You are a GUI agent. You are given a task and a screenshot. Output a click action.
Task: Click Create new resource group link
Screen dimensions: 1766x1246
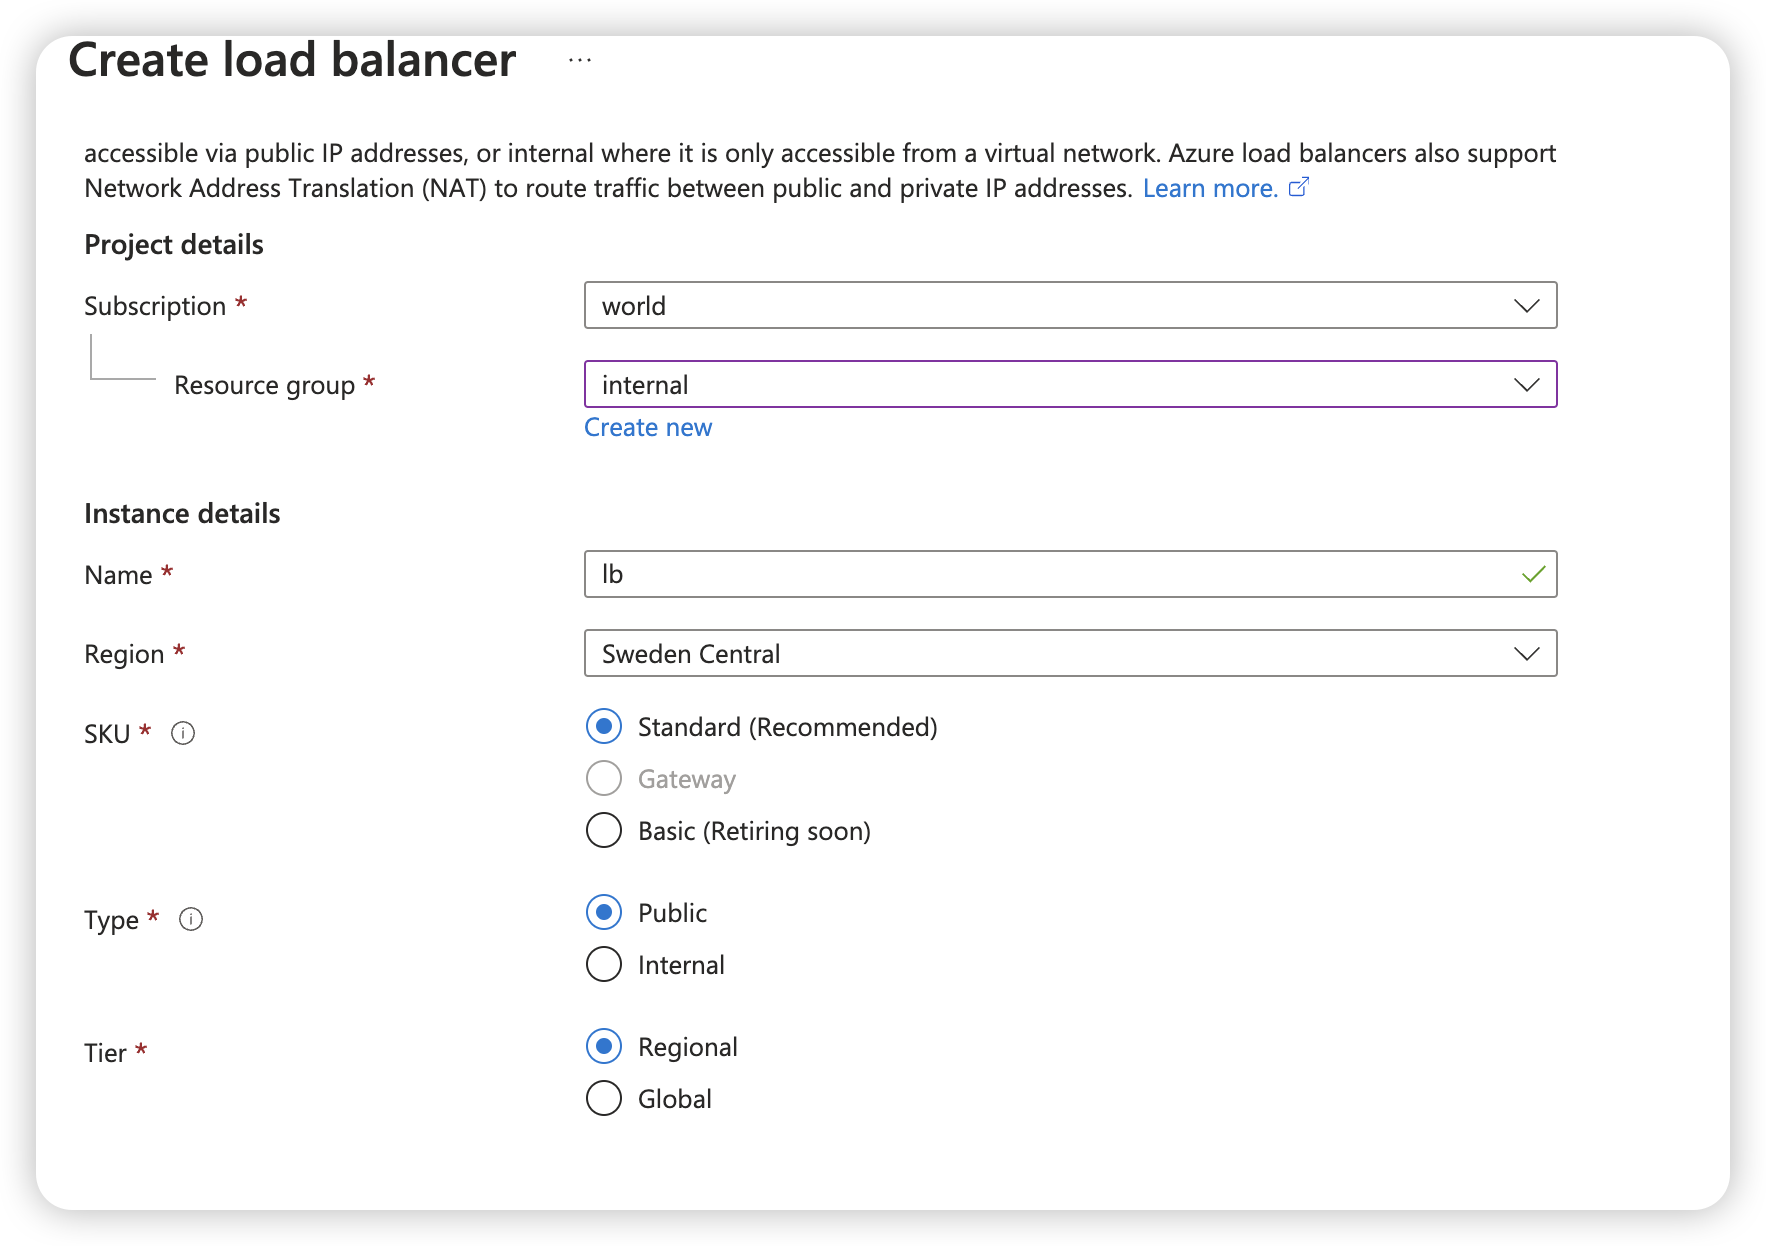tap(648, 427)
